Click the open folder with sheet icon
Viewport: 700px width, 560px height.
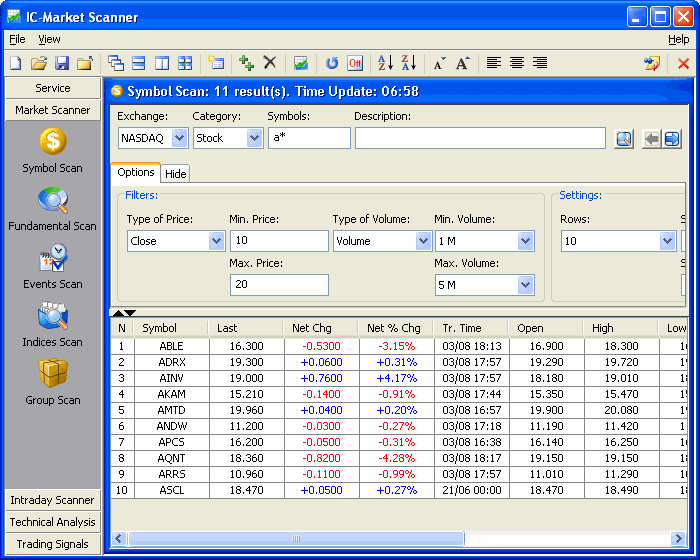click(x=85, y=63)
